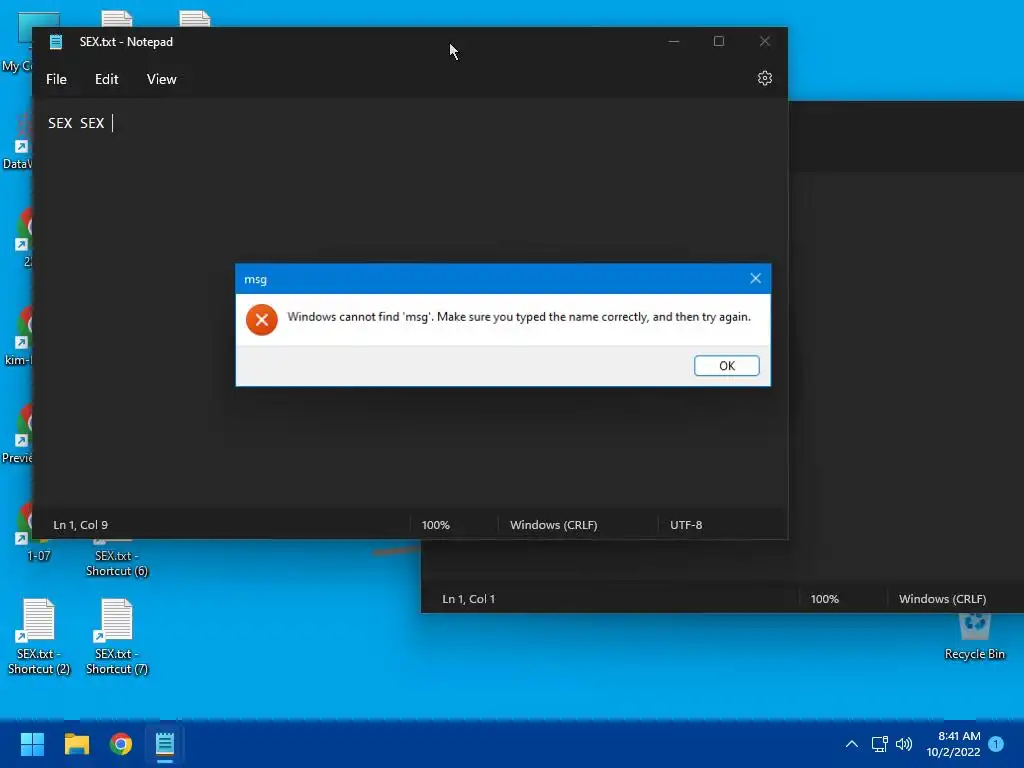Open the volume speaker tray icon

[x=904, y=744]
